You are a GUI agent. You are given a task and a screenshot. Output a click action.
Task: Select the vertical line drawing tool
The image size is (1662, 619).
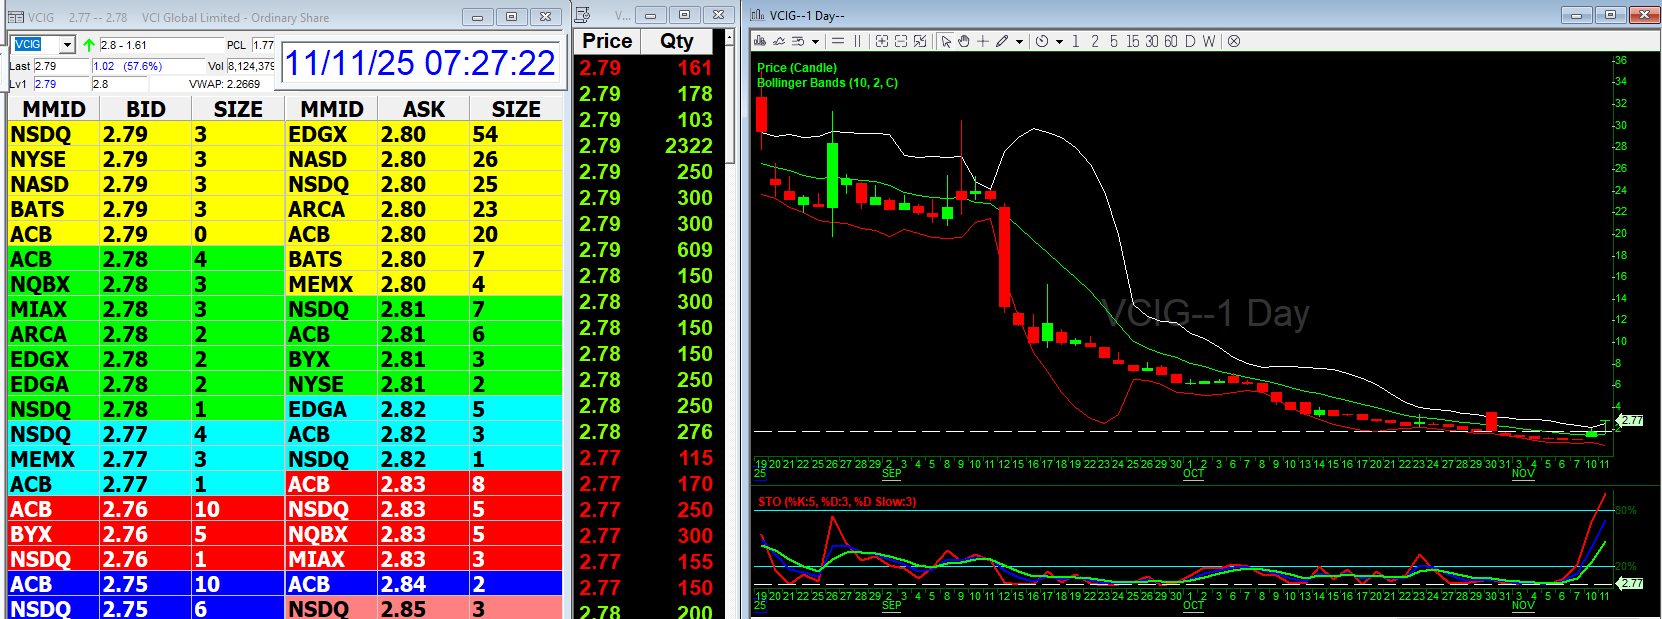tap(857, 41)
